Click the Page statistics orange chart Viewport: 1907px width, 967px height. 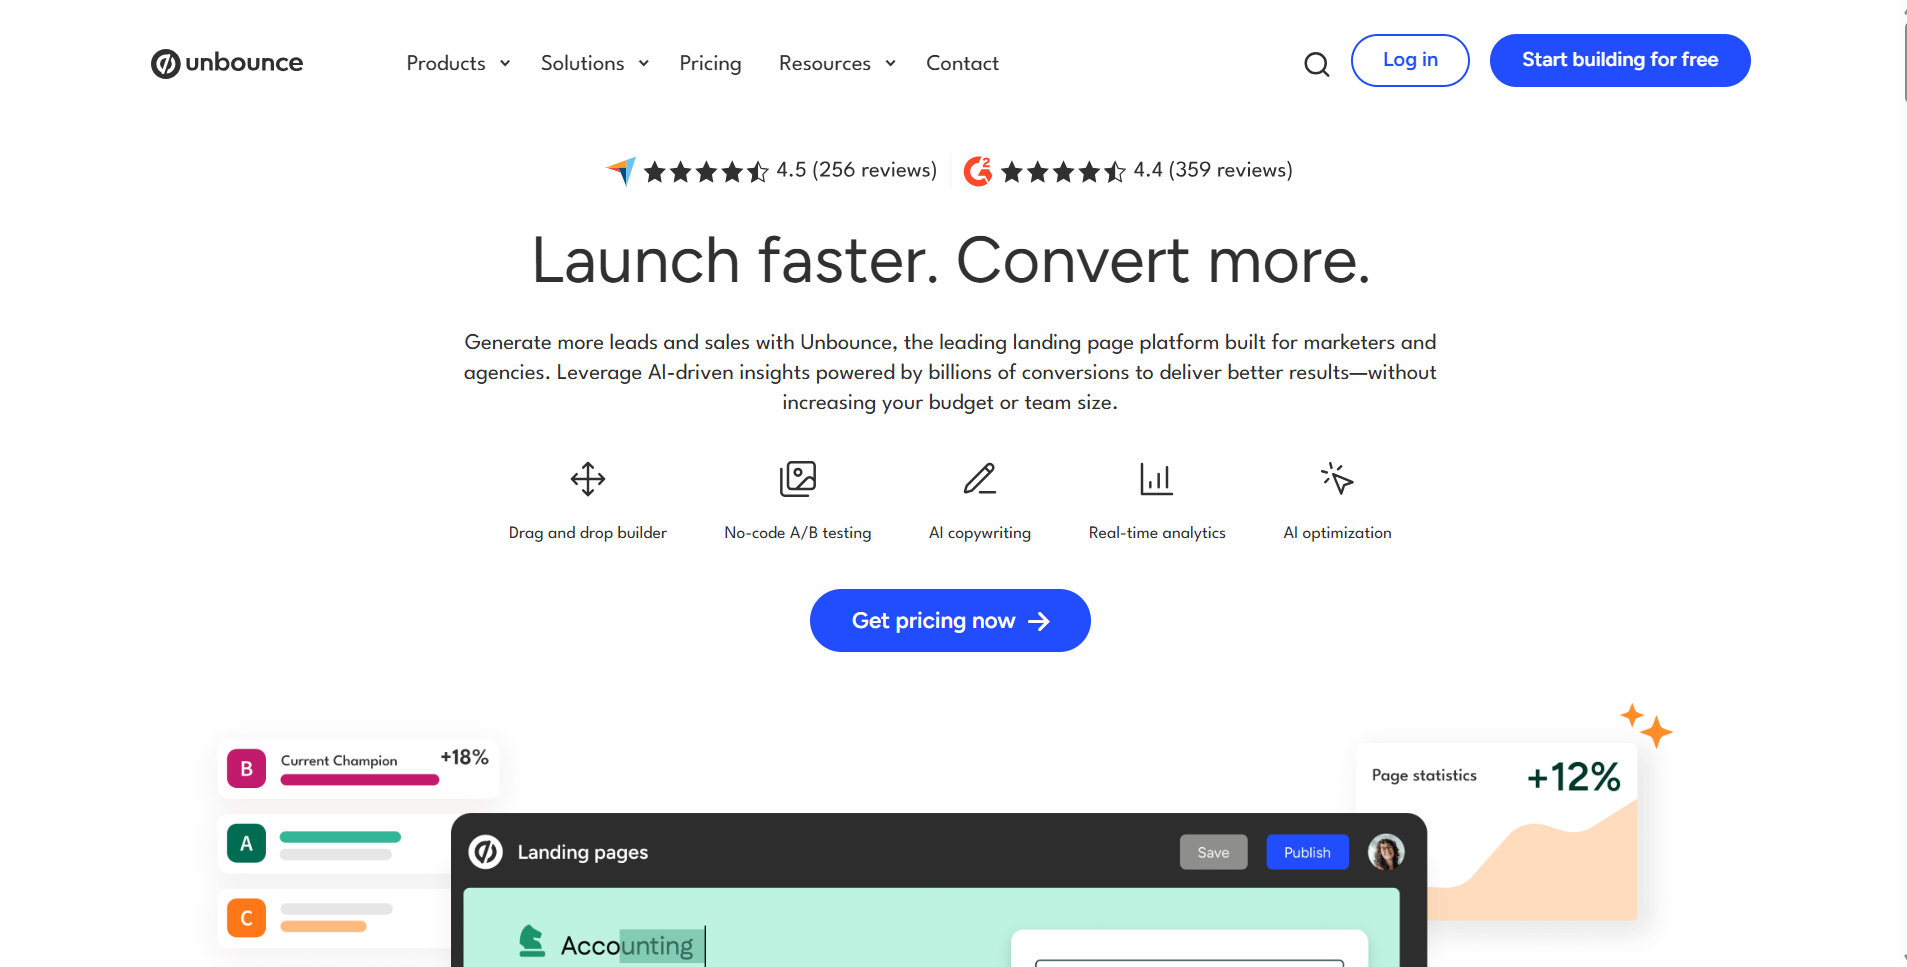[1532, 862]
